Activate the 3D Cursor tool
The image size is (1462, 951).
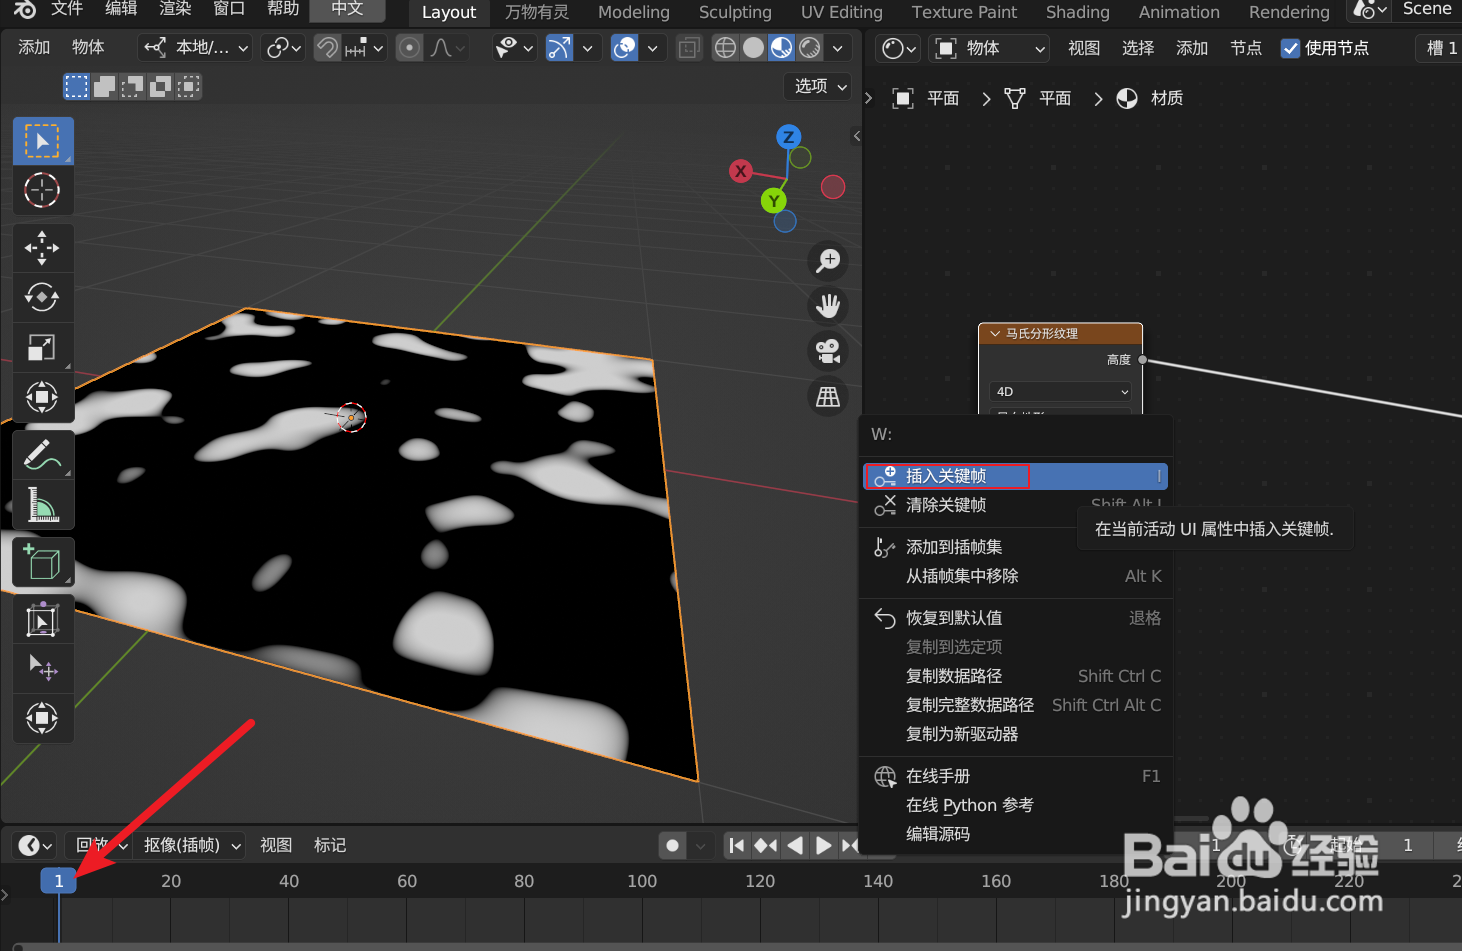point(42,190)
